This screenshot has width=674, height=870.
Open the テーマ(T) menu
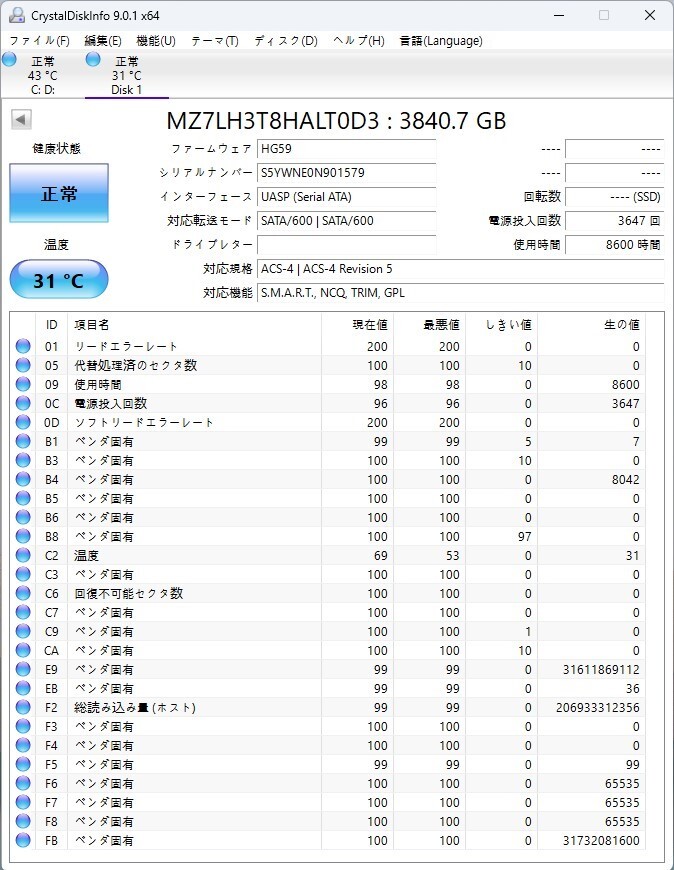(215, 41)
